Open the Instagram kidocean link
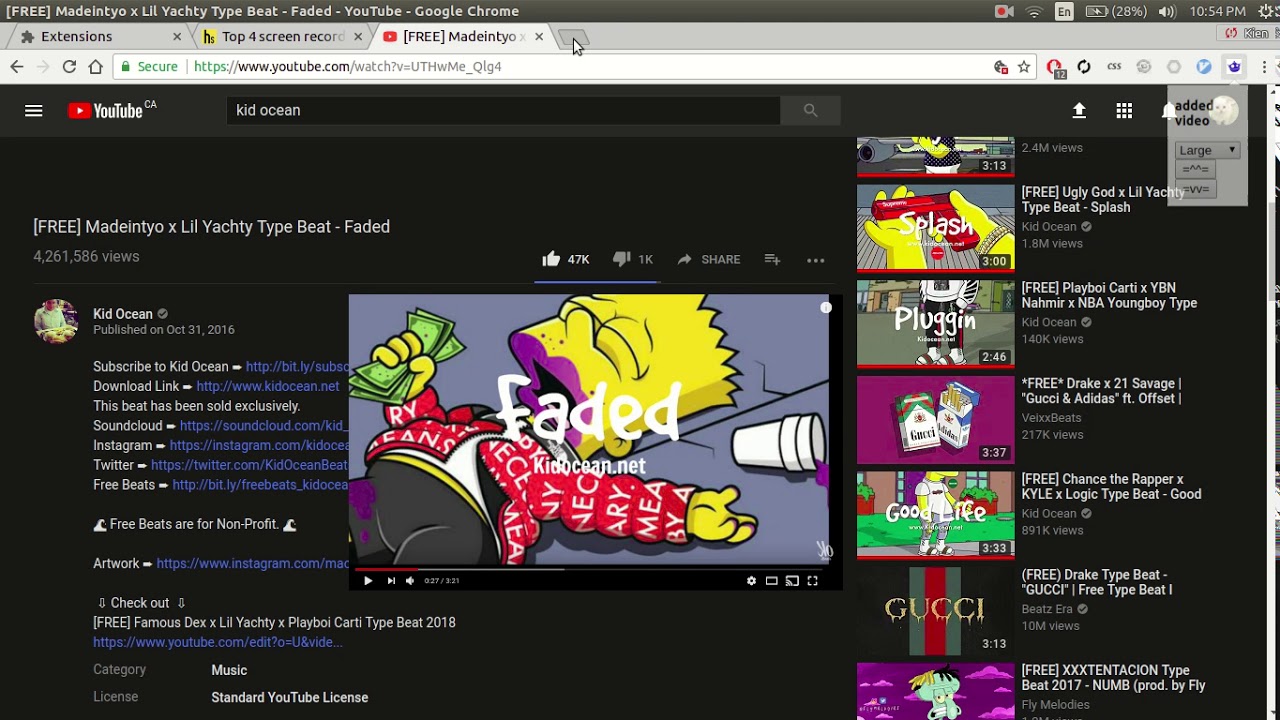Screen dimensions: 1280x720 [x=259, y=445]
